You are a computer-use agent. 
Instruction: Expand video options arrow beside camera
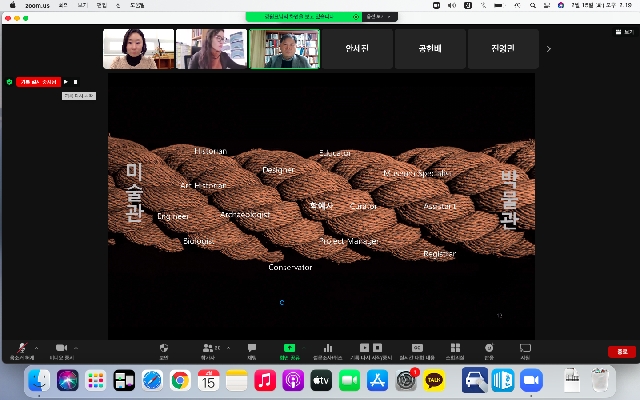point(77,348)
